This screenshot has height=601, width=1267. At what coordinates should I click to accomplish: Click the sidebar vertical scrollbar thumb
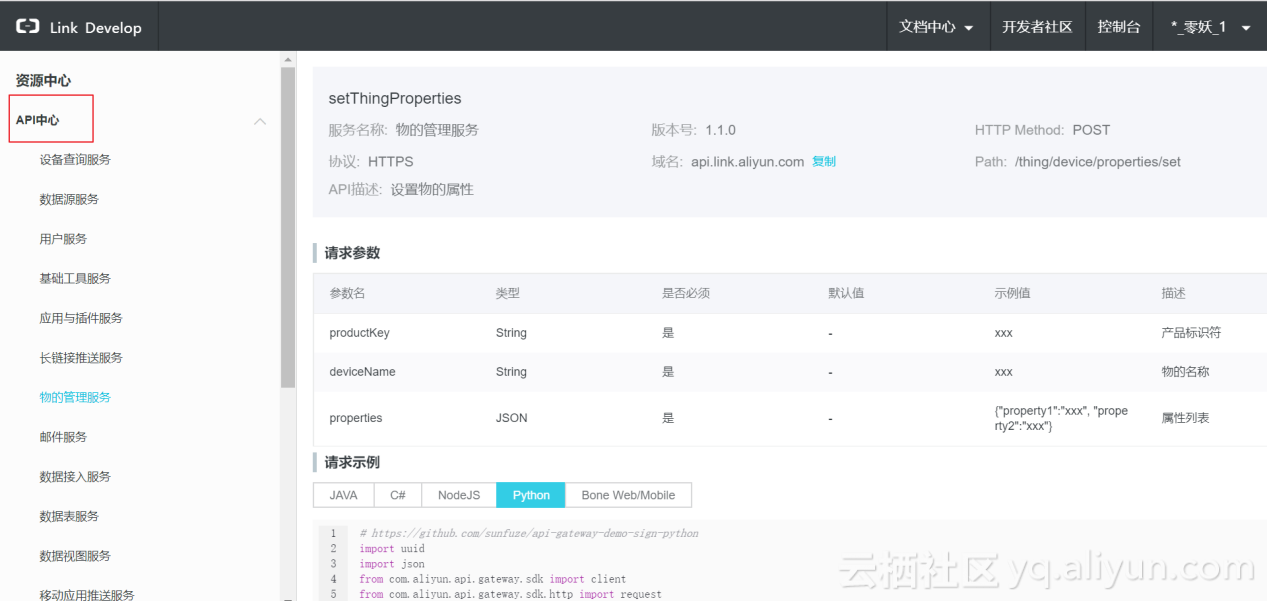click(x=288, y=227)
